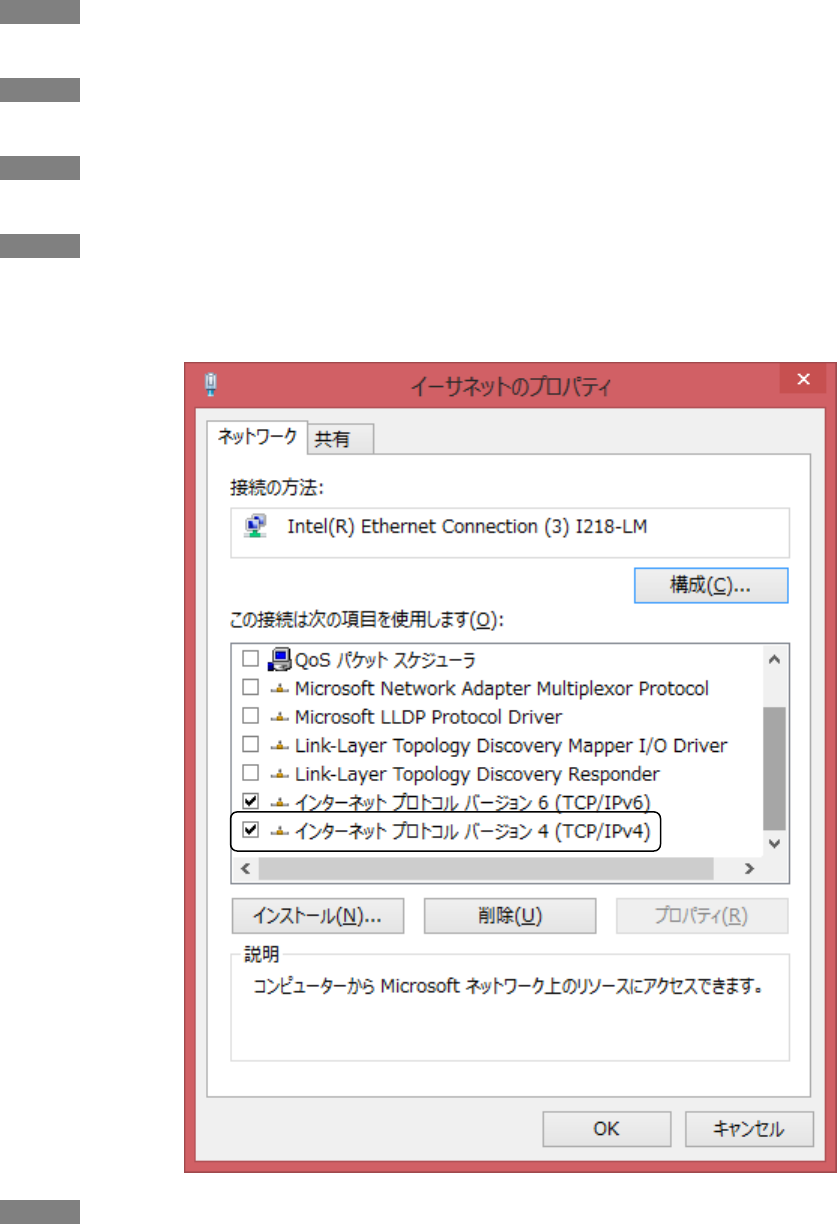Select the QoS パケット スケジューラ row text

[x=385, y=660]
